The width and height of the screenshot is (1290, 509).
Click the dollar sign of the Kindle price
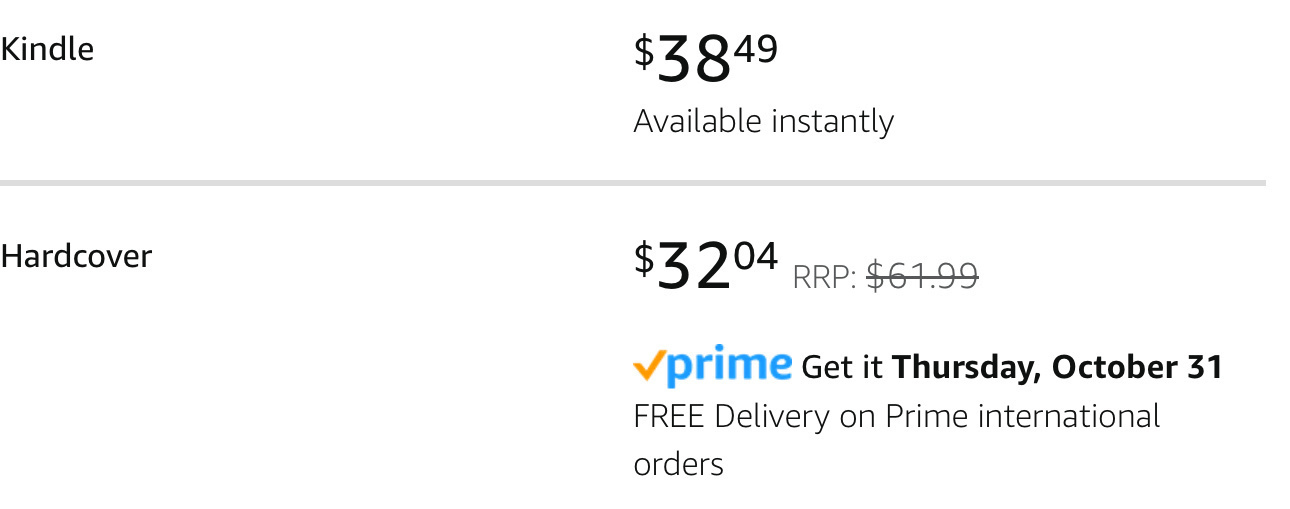click(x=644, y=51)
